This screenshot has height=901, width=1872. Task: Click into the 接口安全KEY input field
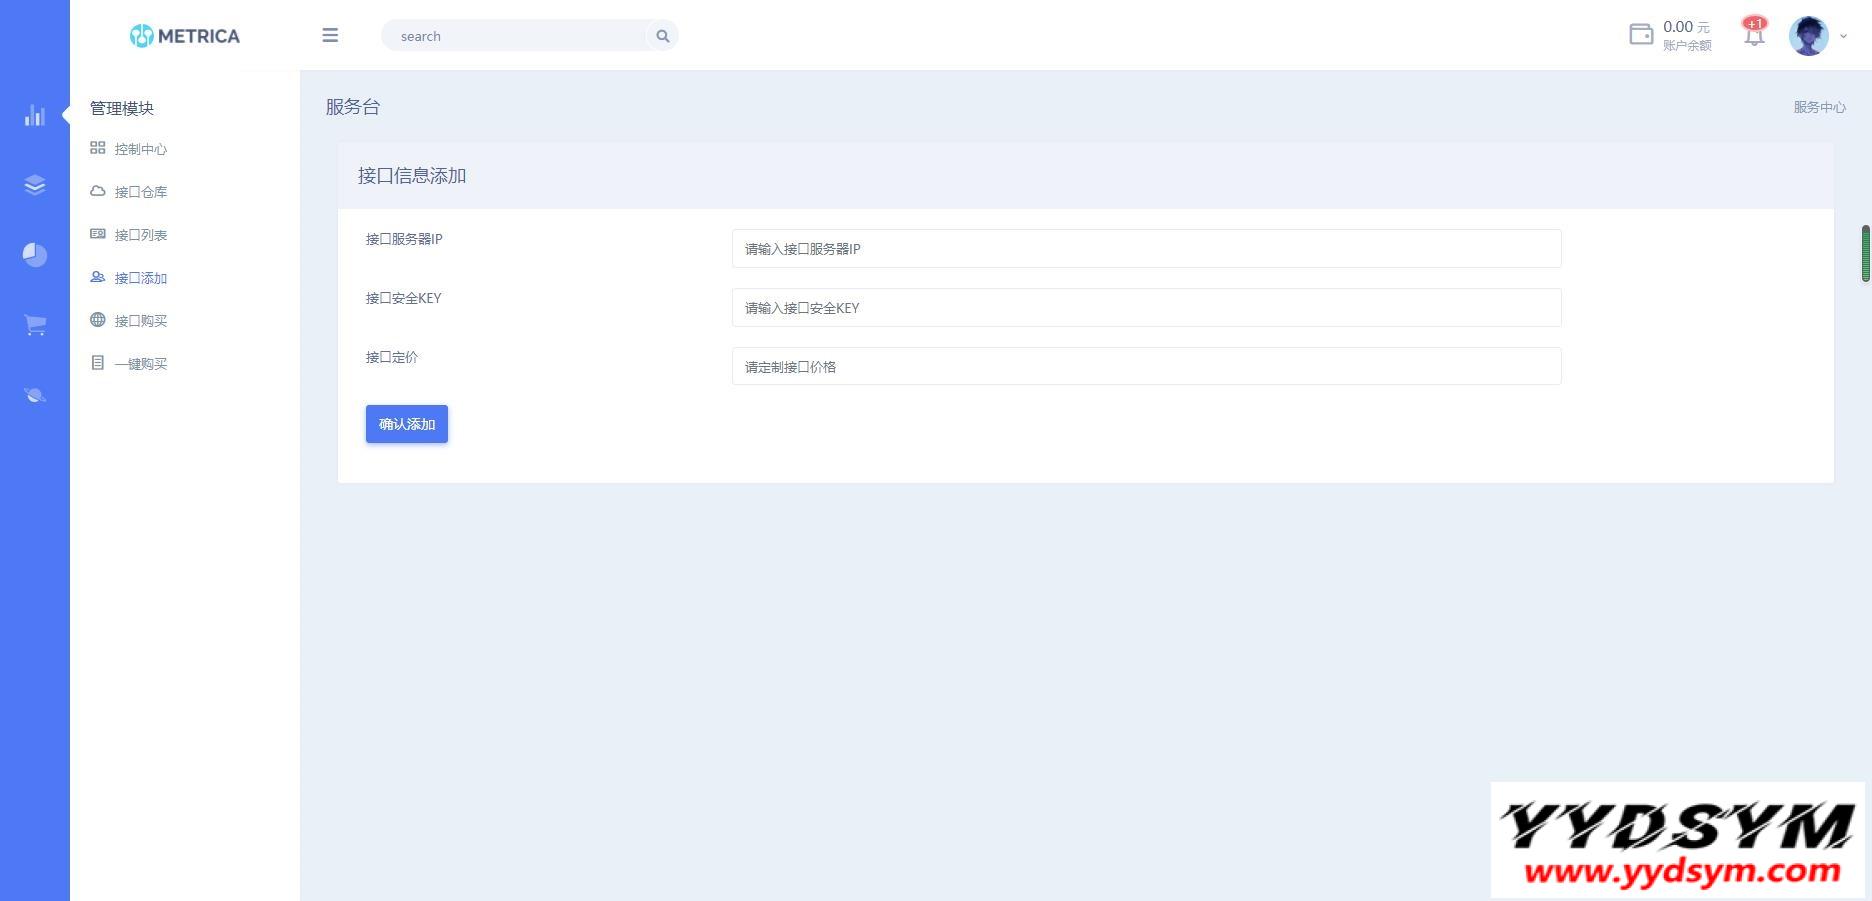(x=1146, y=308)
